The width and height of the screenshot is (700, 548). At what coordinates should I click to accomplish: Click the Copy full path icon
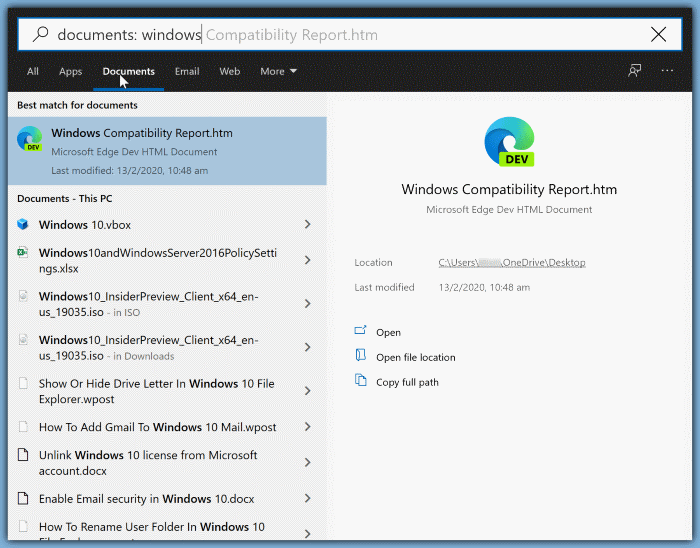(360, 380)
